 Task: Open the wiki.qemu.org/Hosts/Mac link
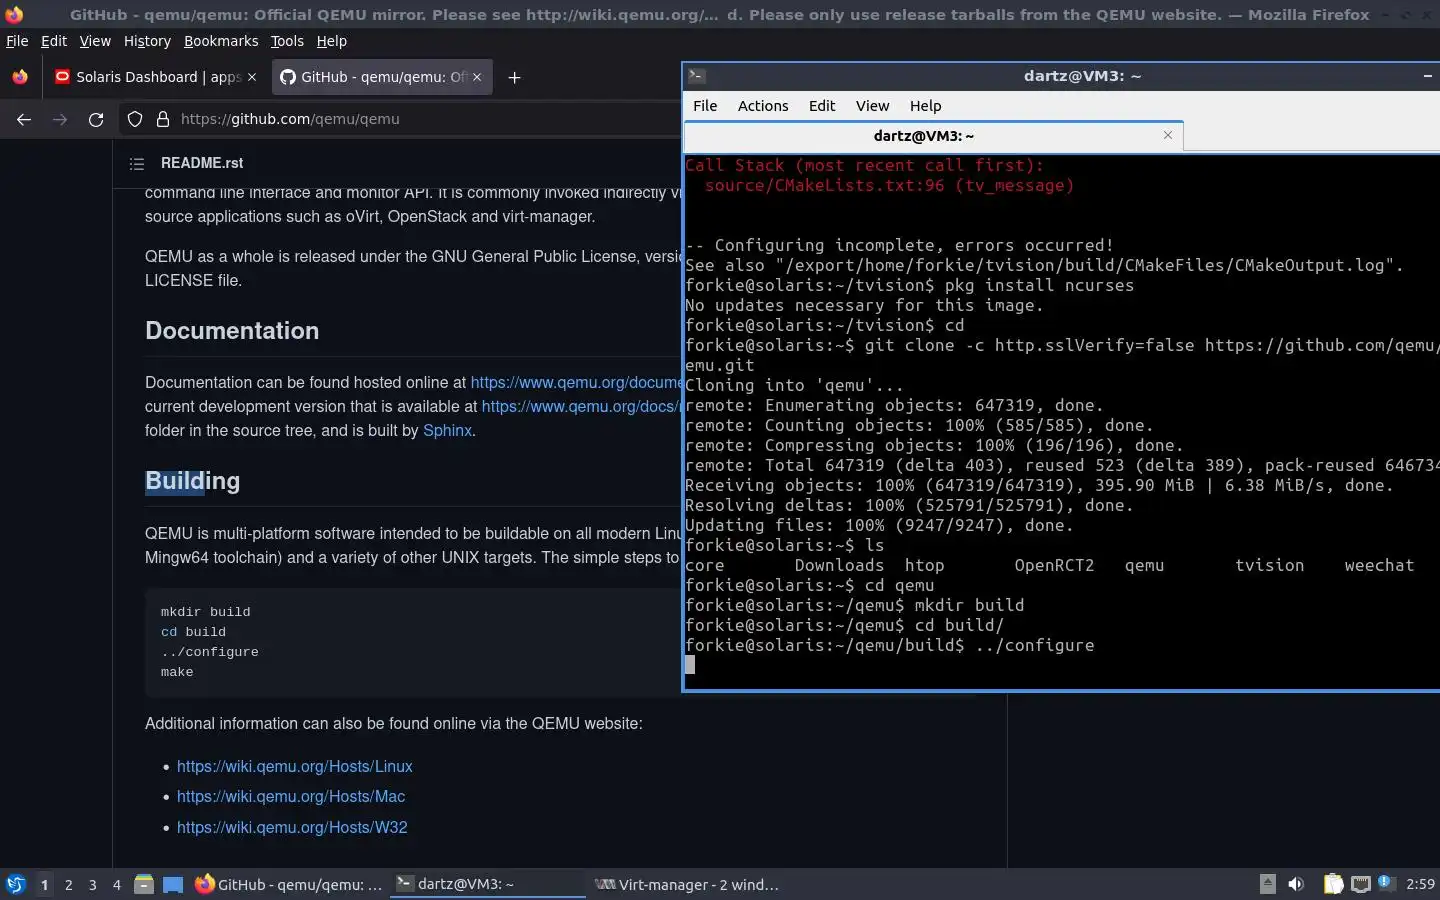[291, 797]
